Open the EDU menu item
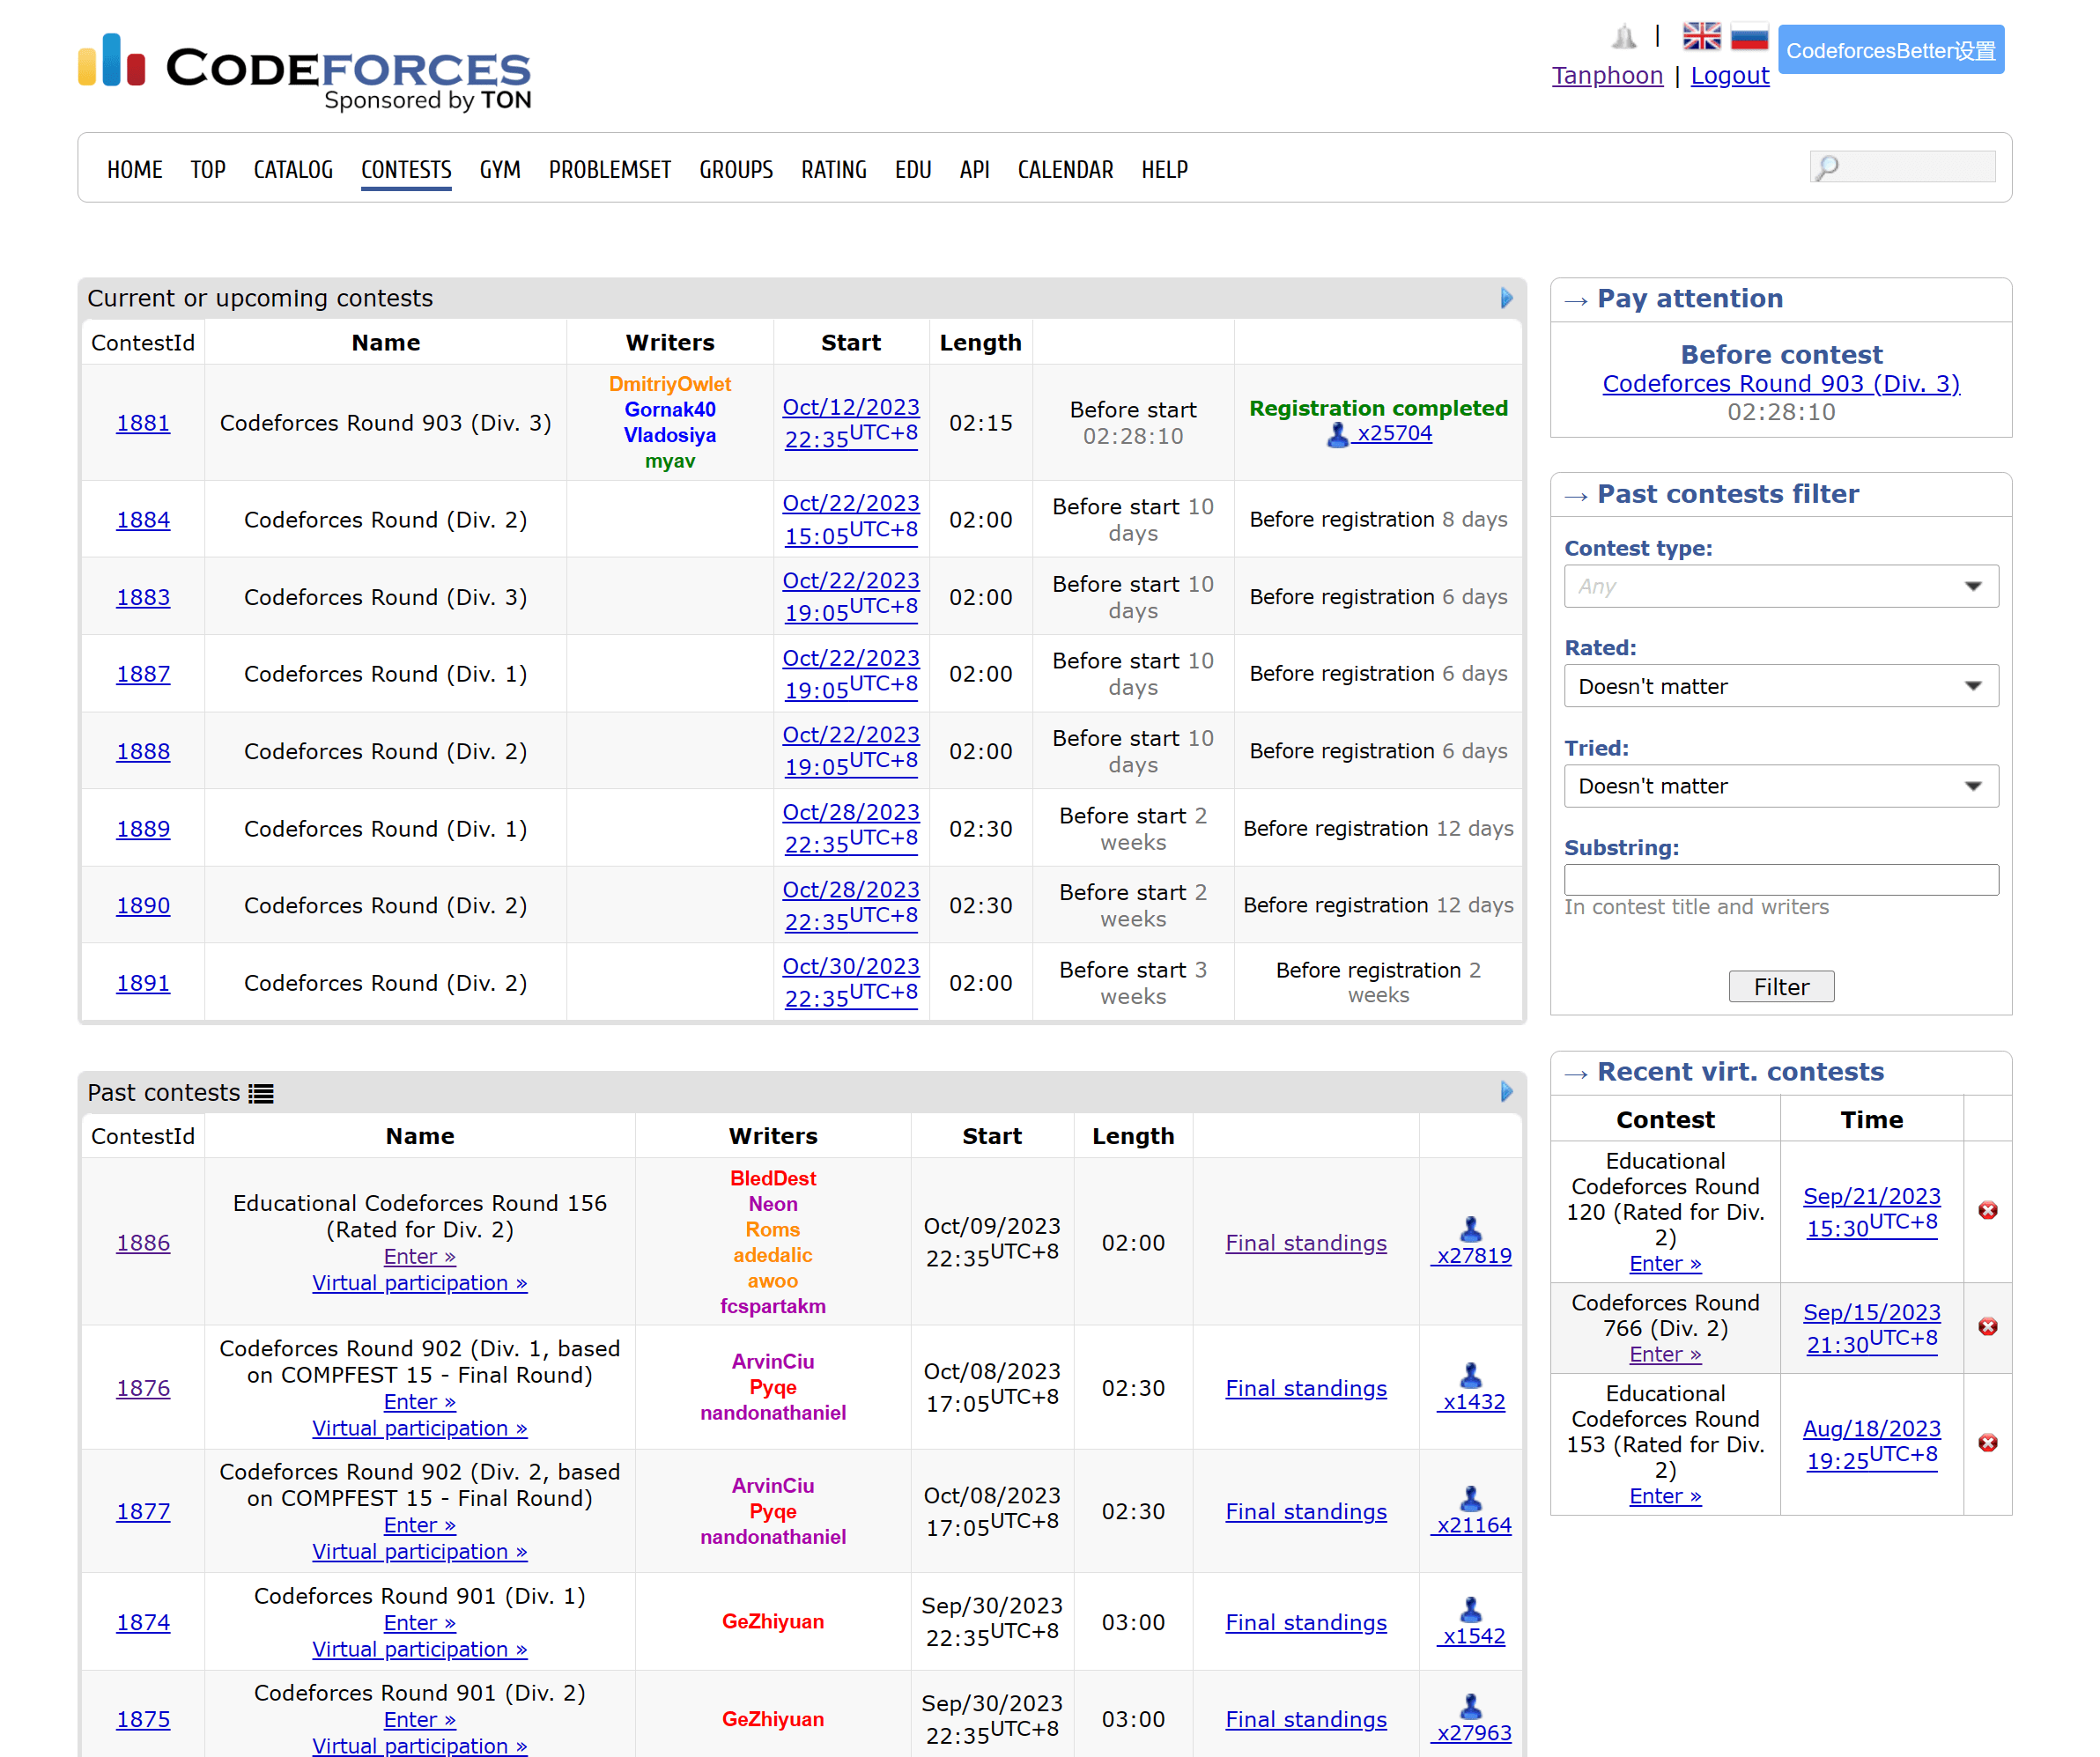Screen dimensions: 2100x1757 click(913, 169)
